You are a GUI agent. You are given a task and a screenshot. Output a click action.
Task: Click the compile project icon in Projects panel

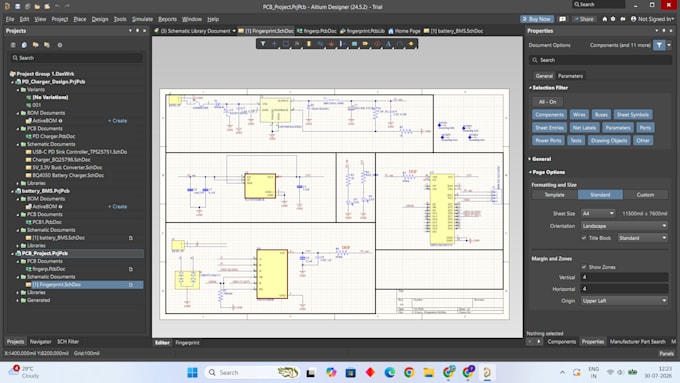[24, 45]
